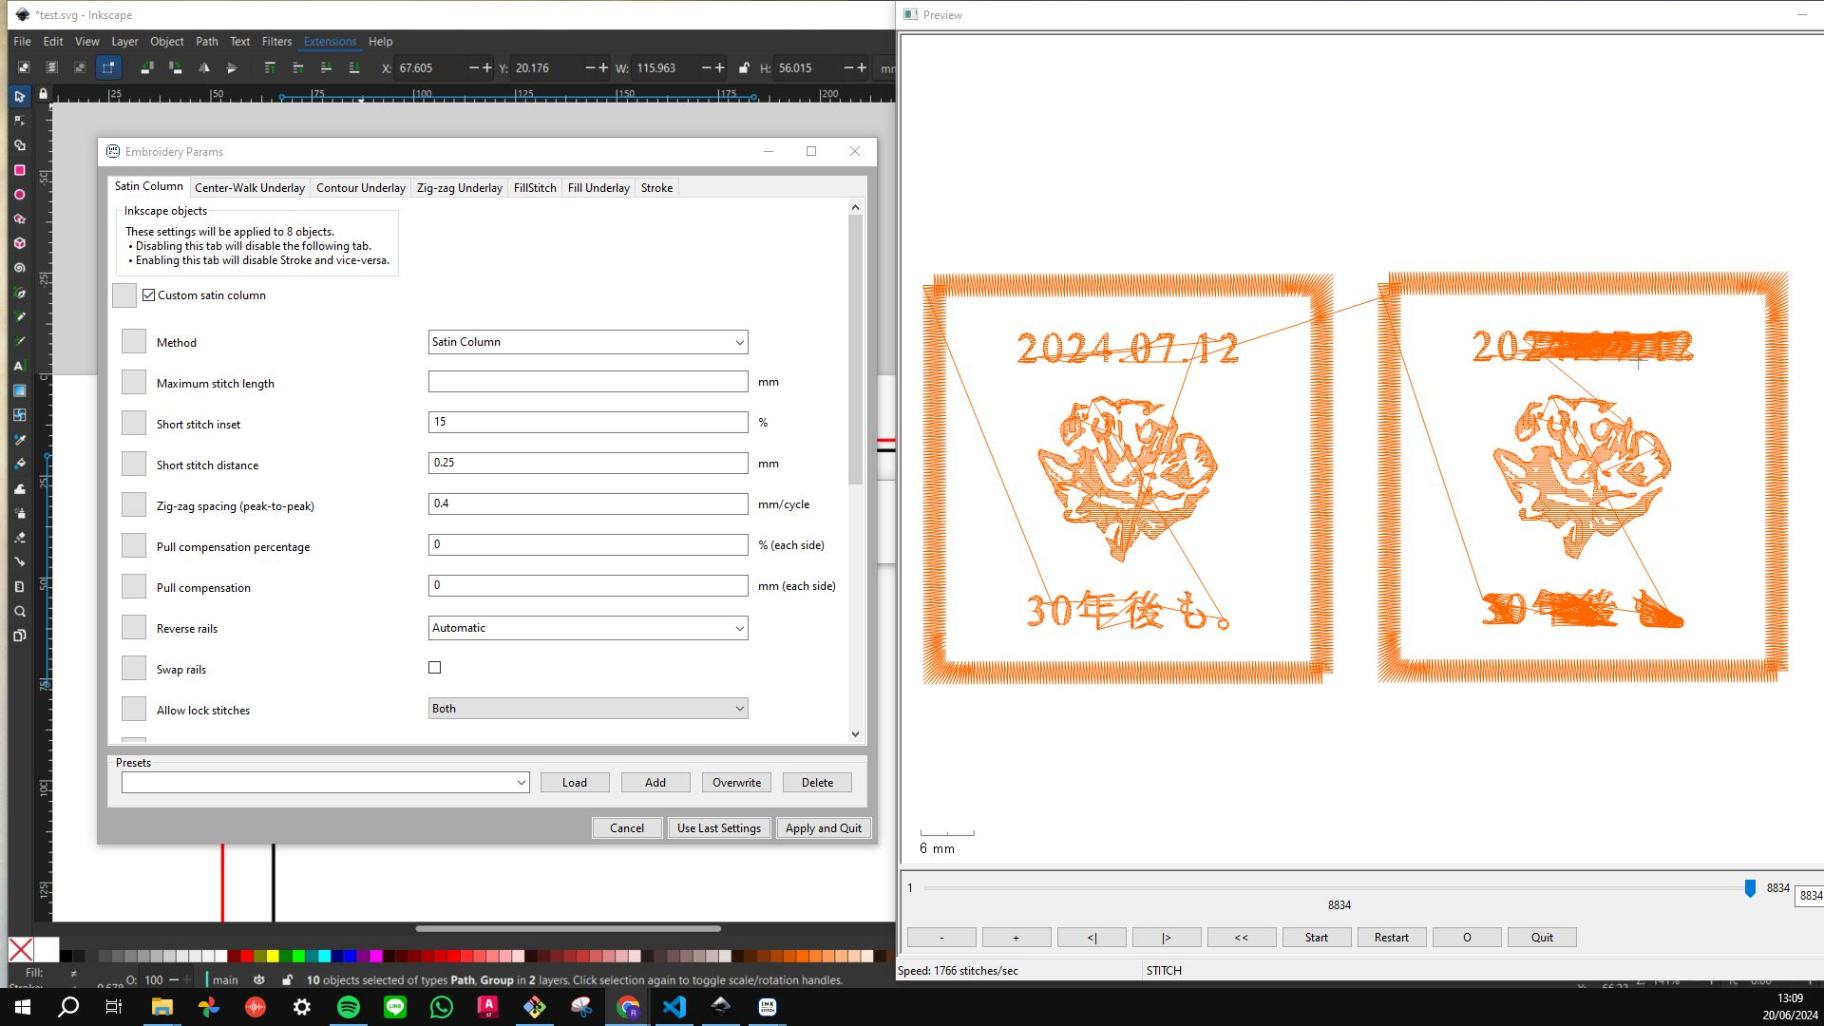Click Restart in Preview window

tap(1391, 937)
